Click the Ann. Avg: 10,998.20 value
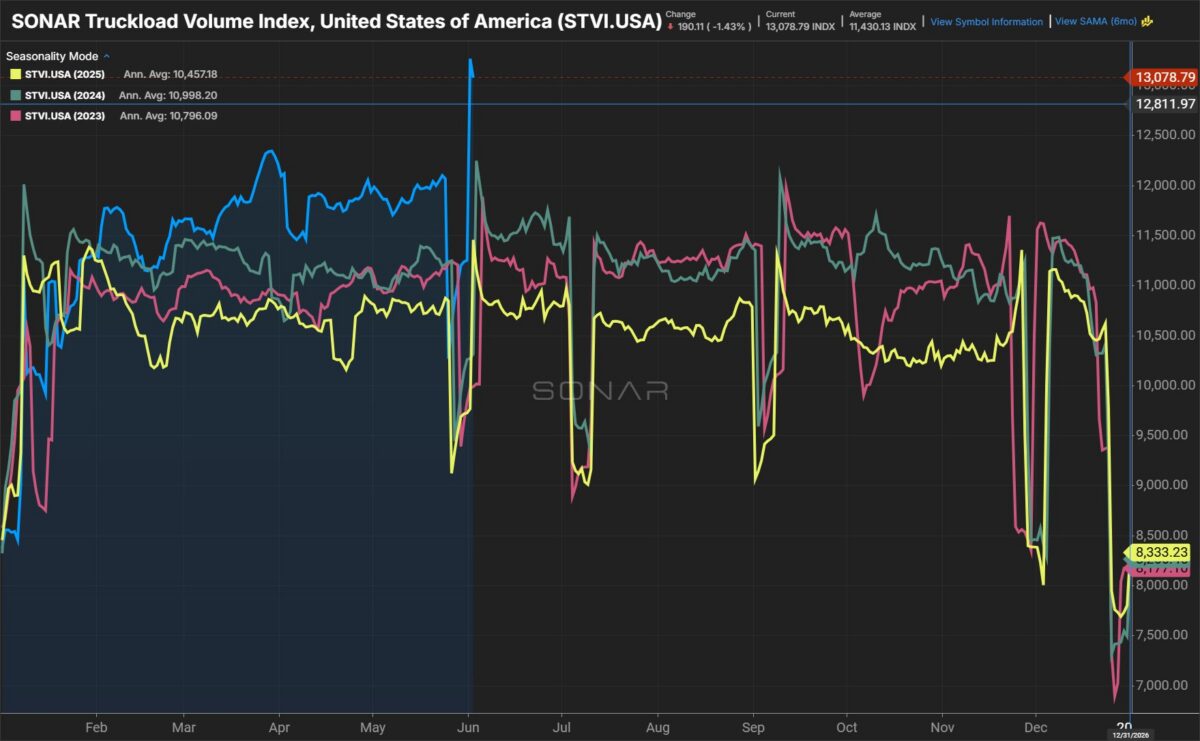 coord(168,96)
